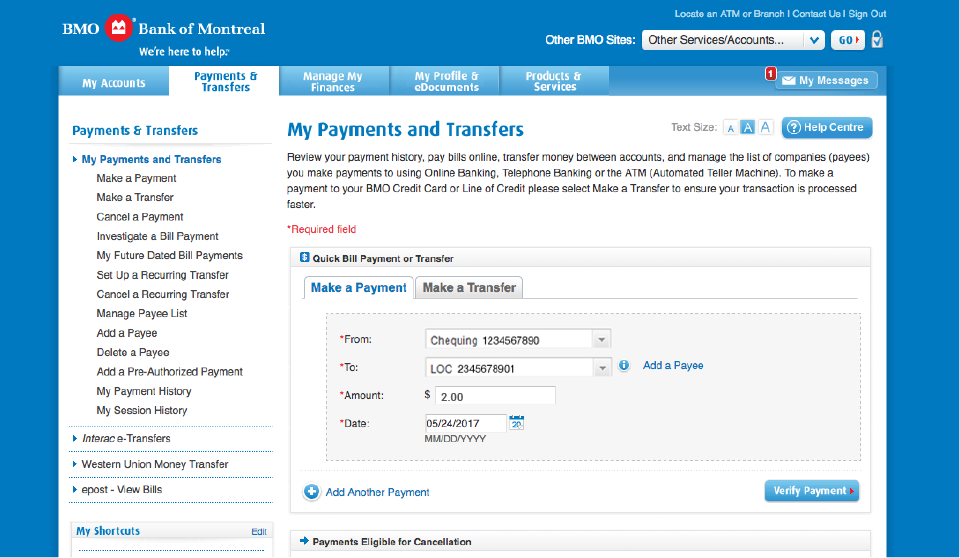Open Investigate a Bill Payment
The width and height of the screenshot is (960, 558).
pos(157,236)
